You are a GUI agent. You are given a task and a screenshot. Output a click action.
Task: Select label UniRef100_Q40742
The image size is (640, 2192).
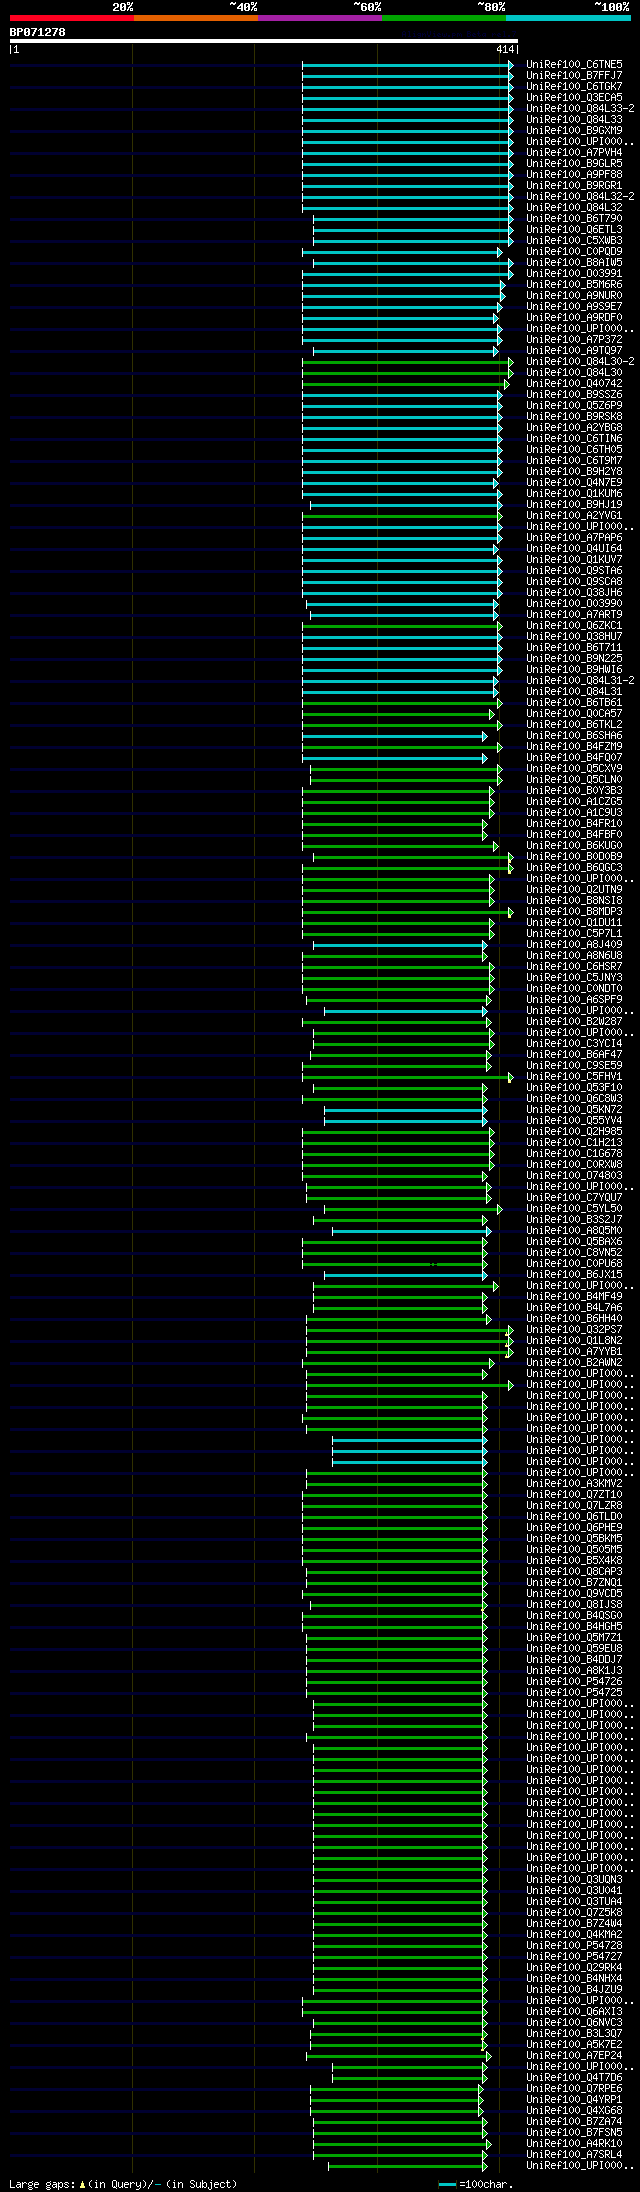[x=574, y=383]
